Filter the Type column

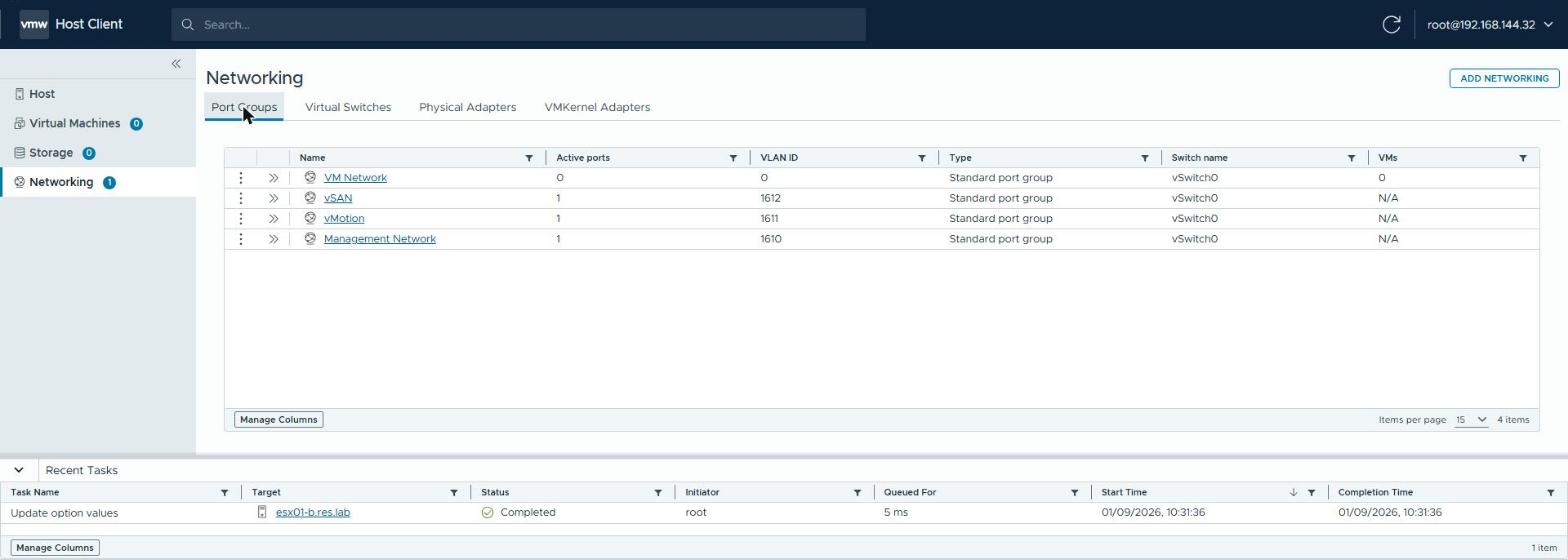tap(1145, 158)
